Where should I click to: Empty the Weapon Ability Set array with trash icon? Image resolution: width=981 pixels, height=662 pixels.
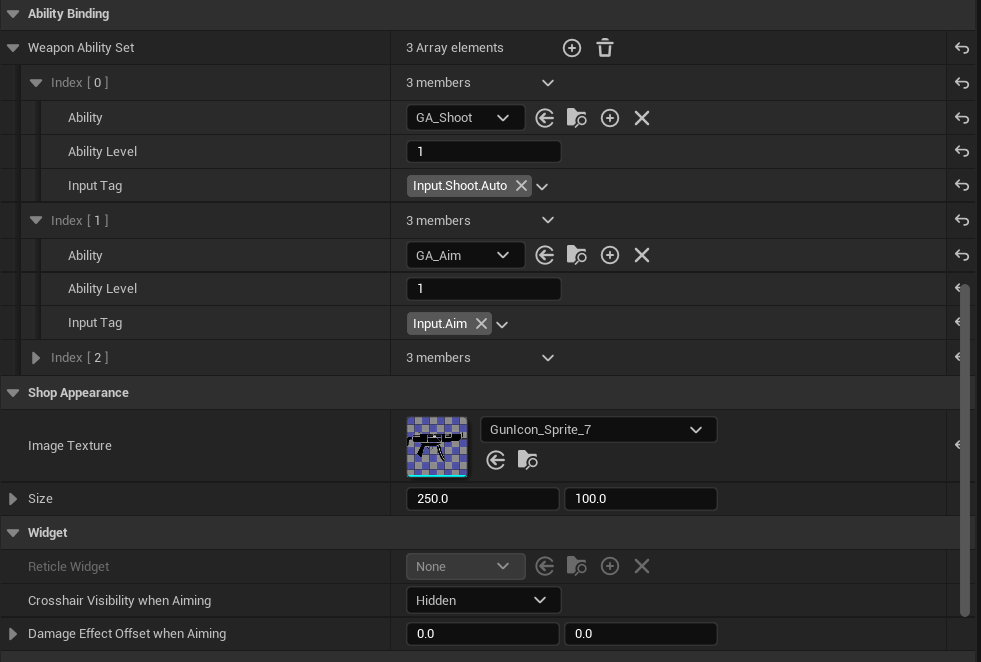(605, 48)
